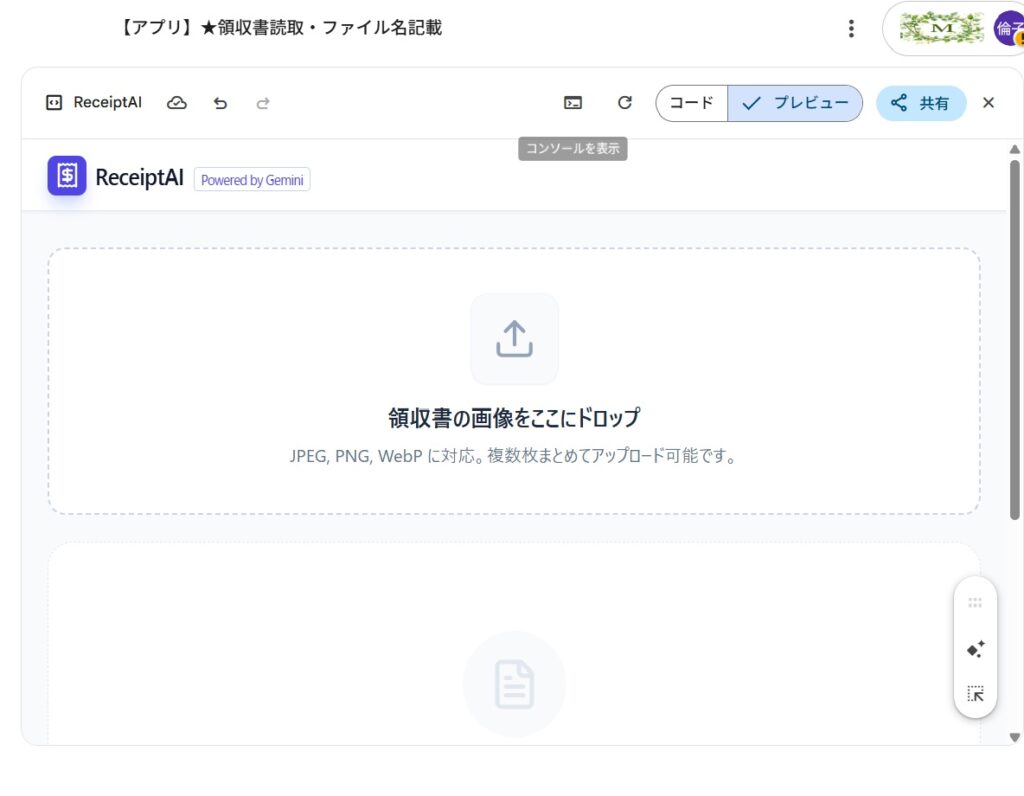Click the ReceiptAI dollar receipt logo
The image size is (1024, 796).
point(67,176)
